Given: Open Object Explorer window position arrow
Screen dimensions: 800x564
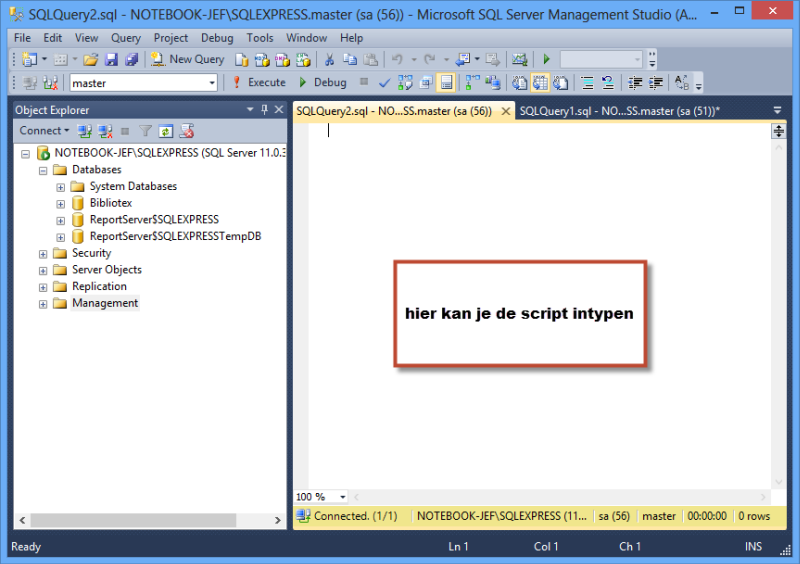Looking at the screenshot, I should pyautogui.click(x=250, y=110).
